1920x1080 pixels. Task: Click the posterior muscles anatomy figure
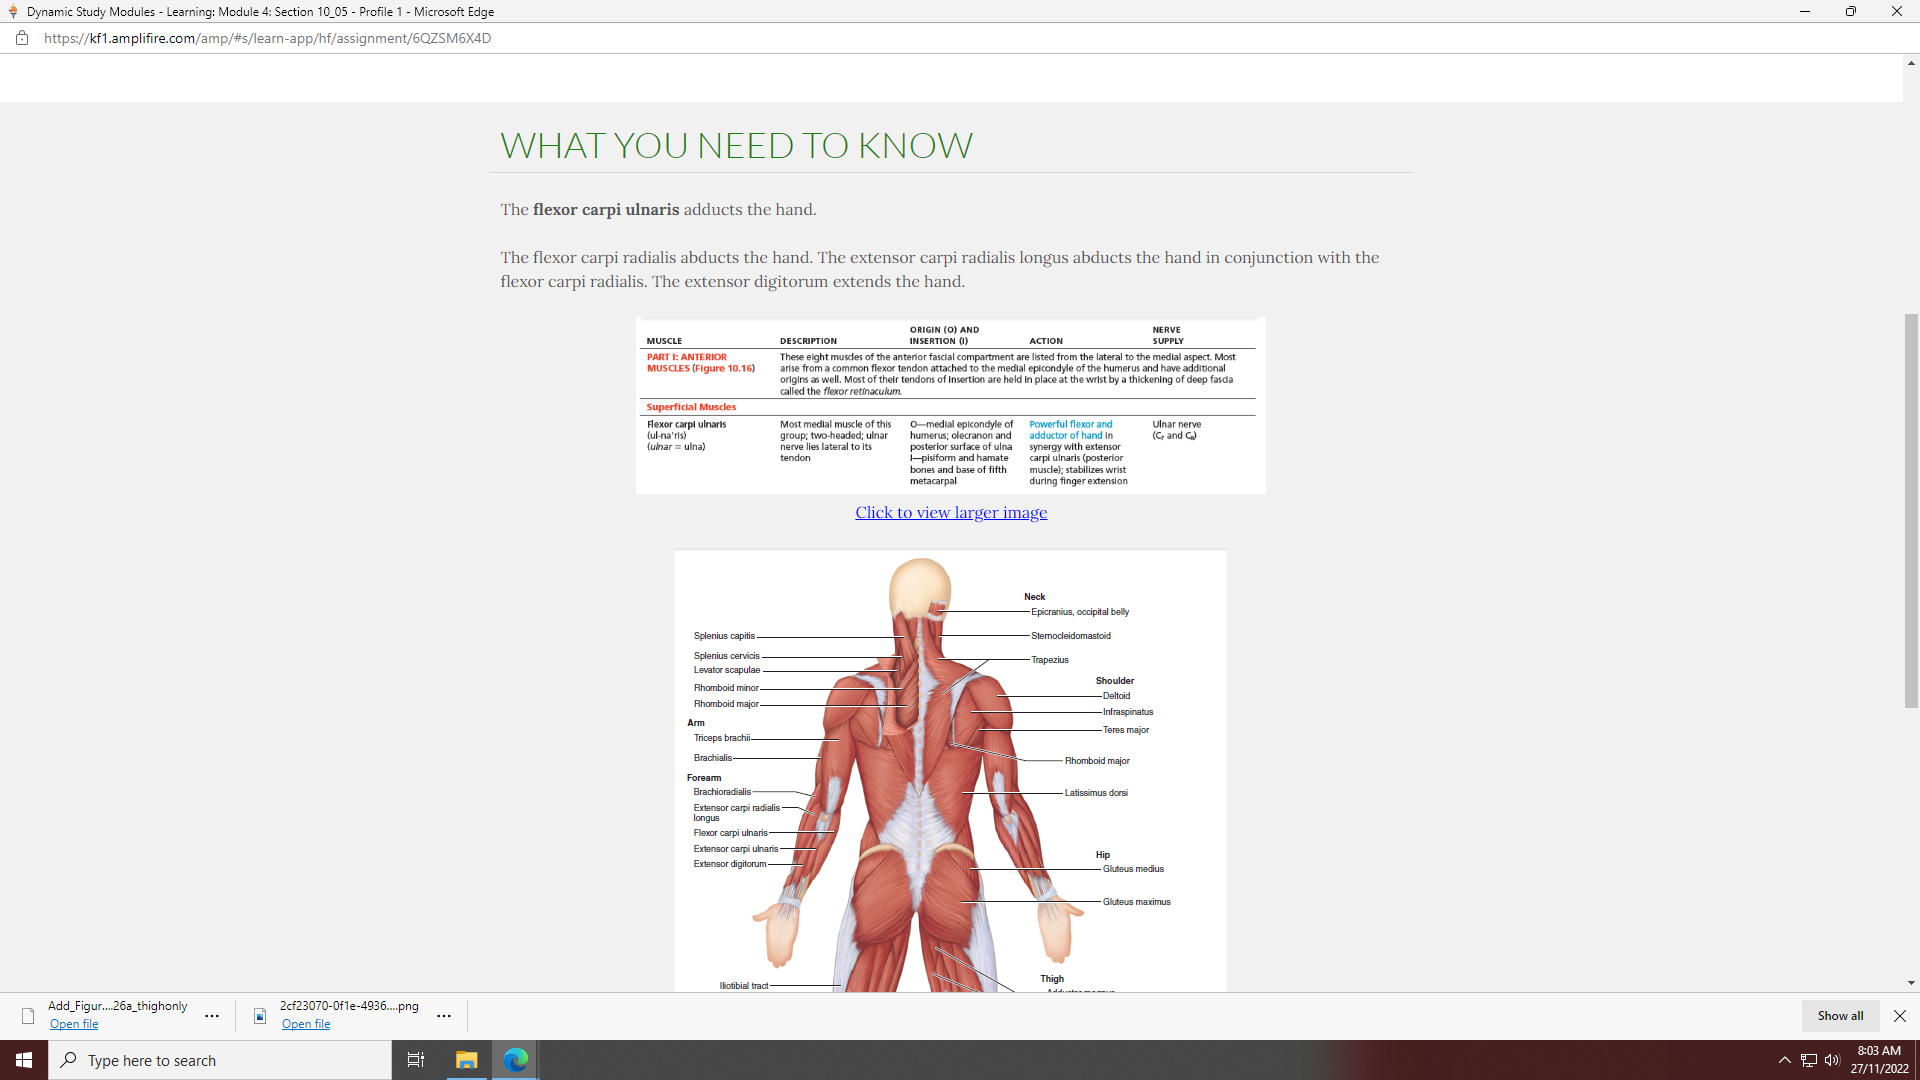[950, 771]
